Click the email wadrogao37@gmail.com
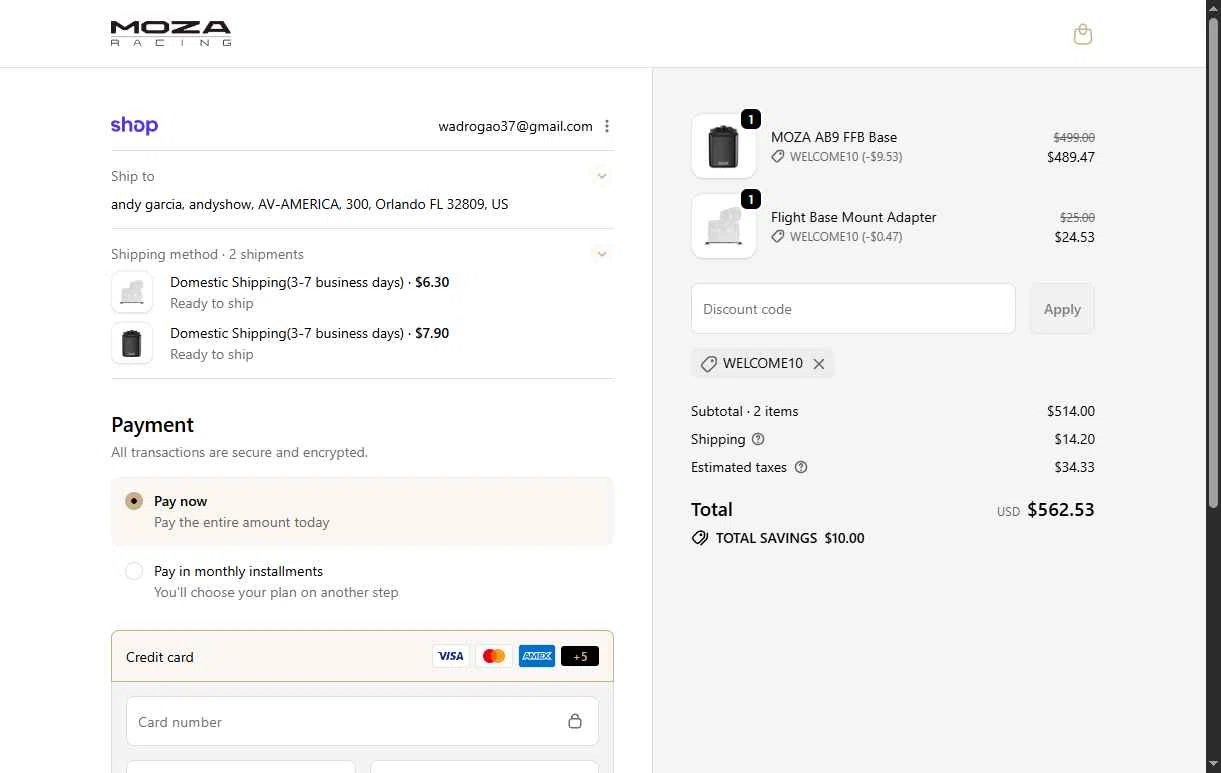This screenshot has height=773, width=1221. [x=515, y=126]
